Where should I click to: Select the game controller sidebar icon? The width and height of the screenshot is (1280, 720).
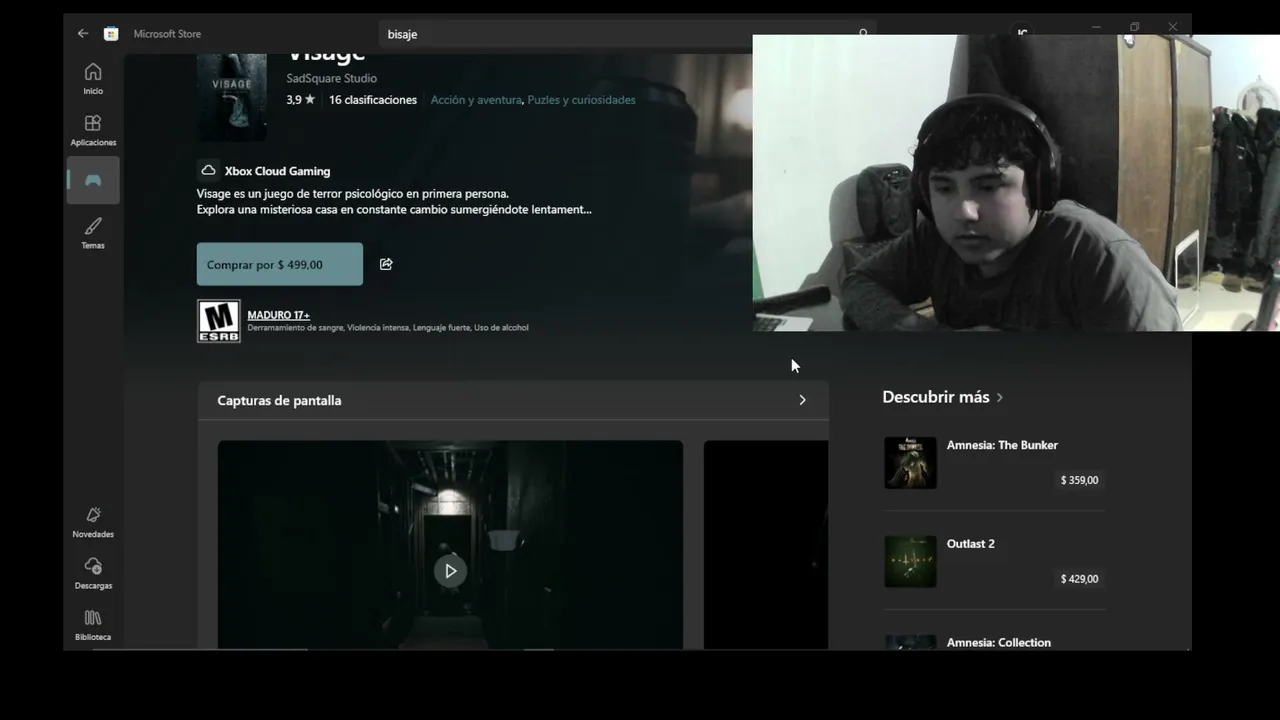click(x=93, y=180)
